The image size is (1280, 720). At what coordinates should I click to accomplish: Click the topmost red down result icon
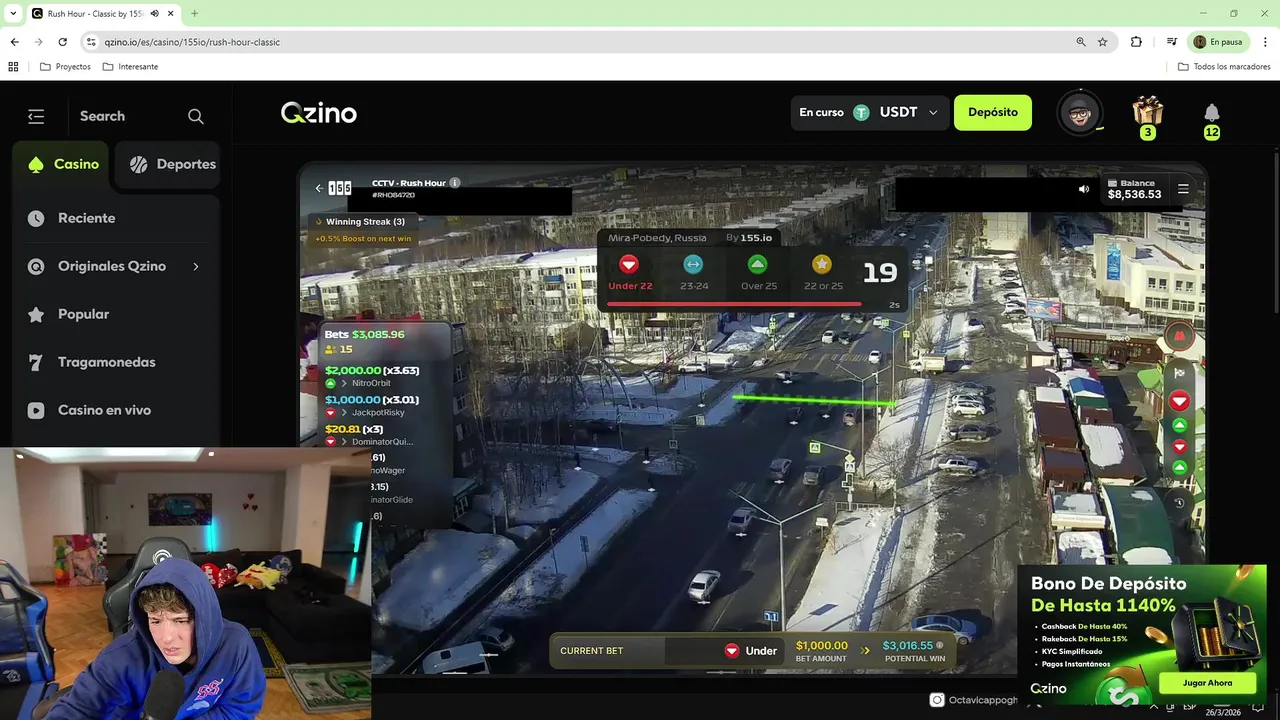point(1179,401)
